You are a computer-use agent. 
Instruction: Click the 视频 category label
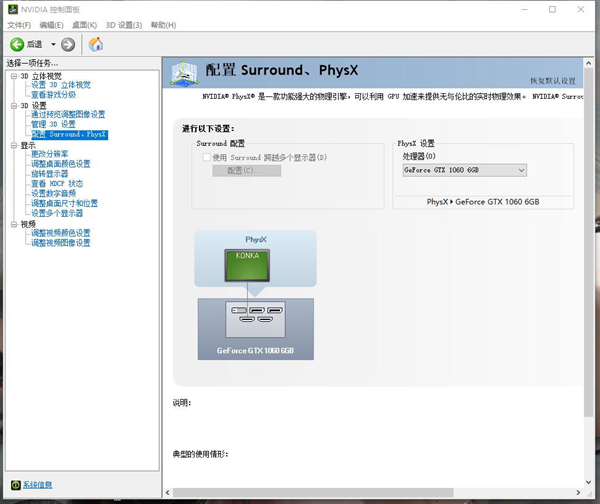tap(28, 224)
